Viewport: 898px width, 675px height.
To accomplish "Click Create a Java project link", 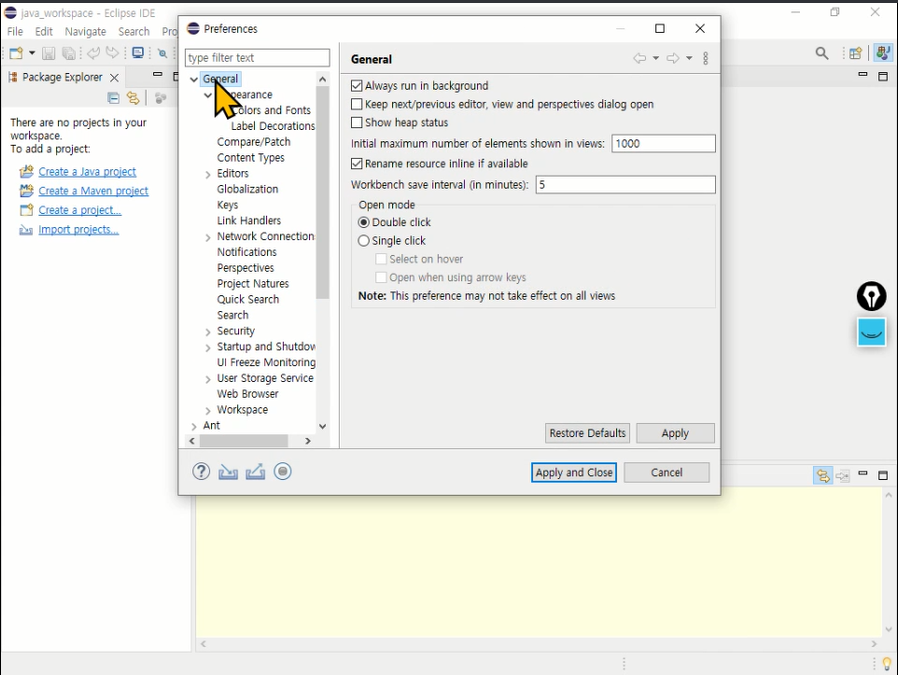I will coord(87,172).
